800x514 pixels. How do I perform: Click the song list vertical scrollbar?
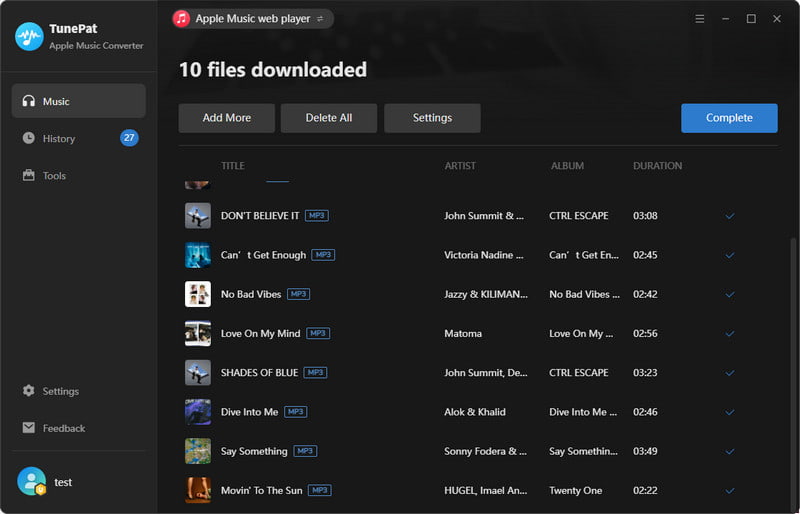click(792, 373)
